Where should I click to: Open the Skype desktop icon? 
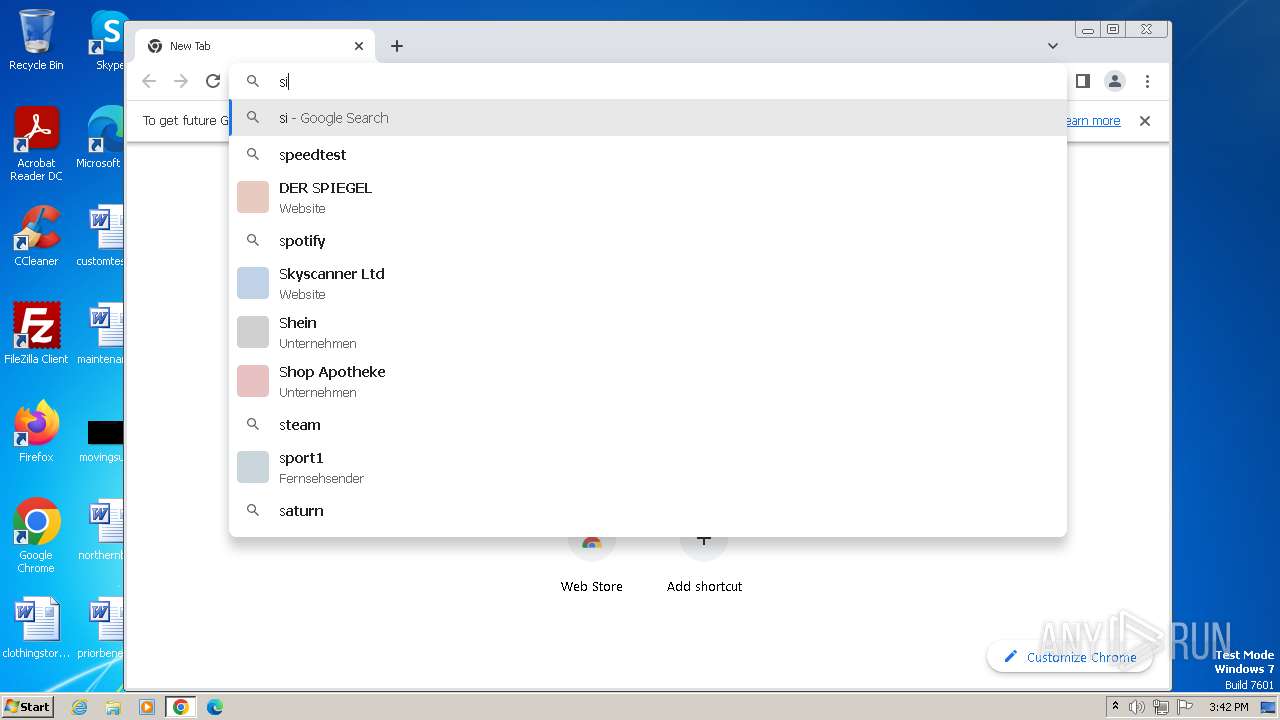[x=108, y=40]
